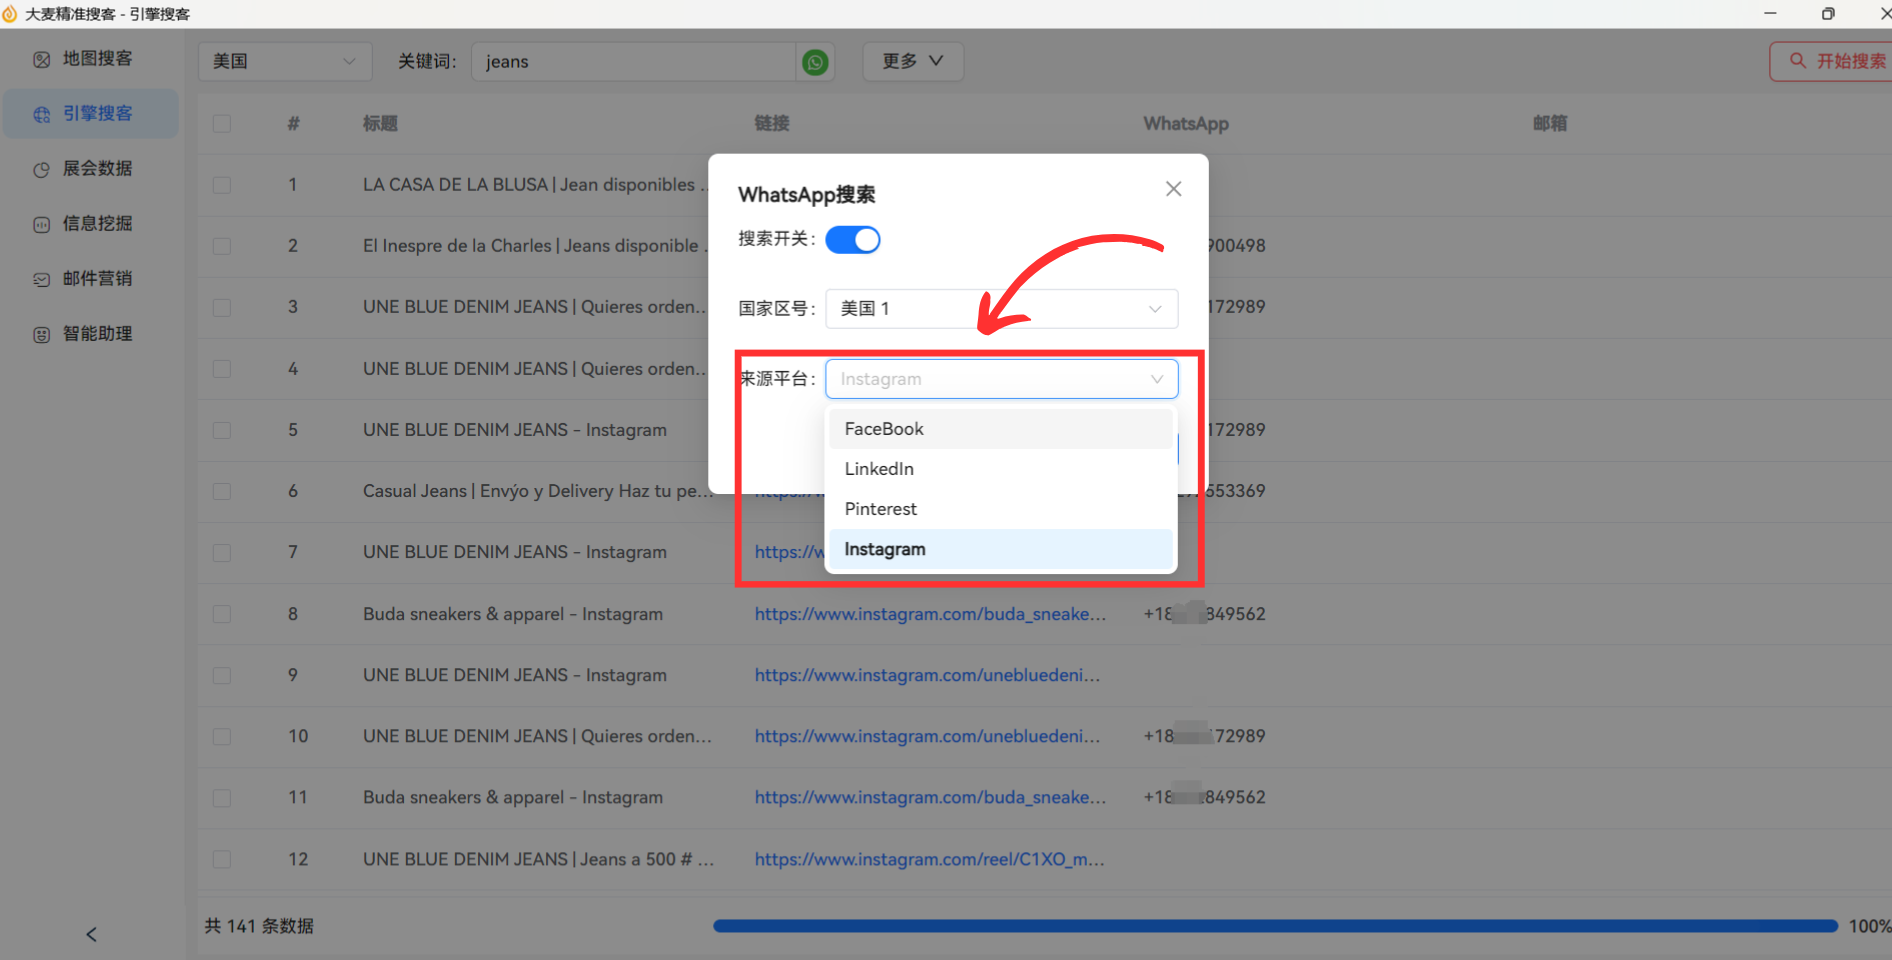1892x960 pixels.
Task: Start the search with 开始搜索
Action: pyautogui.click(x=1832, y=61)
